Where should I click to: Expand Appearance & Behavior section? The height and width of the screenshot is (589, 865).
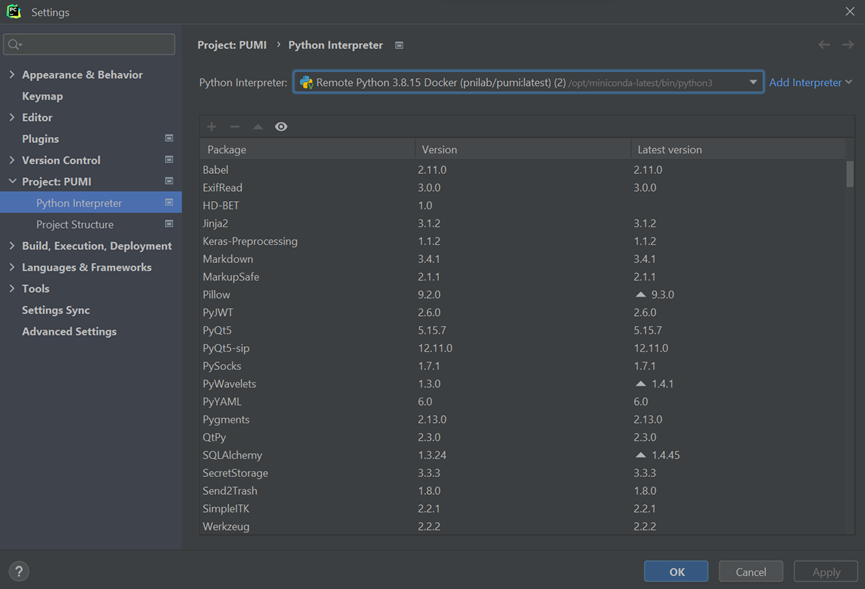[x=12, y=74]
